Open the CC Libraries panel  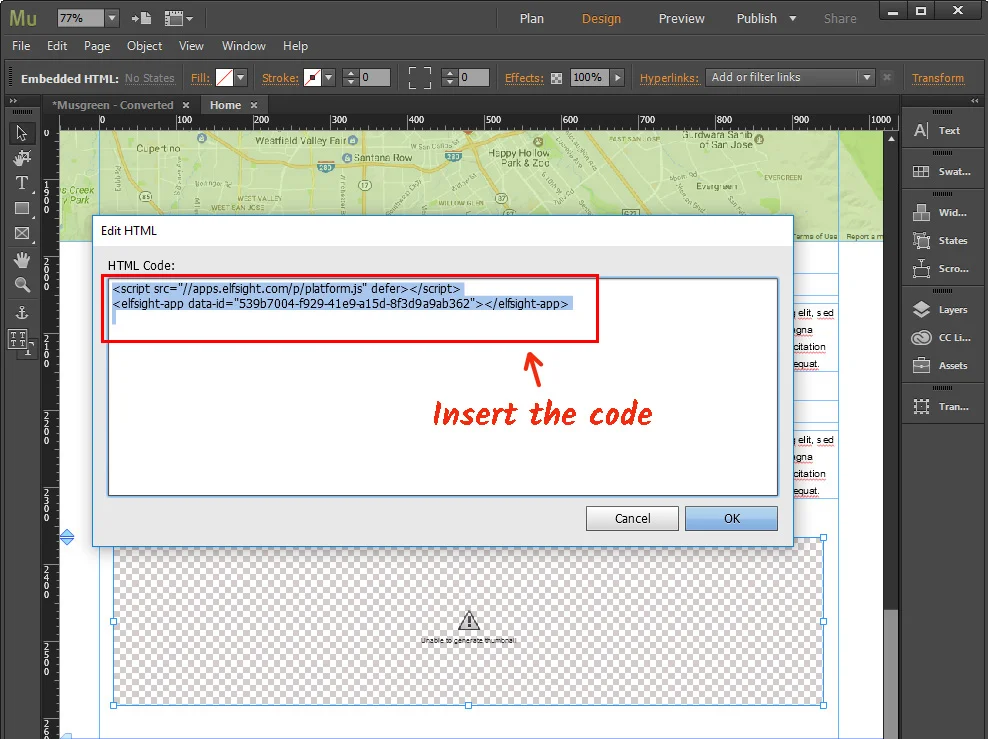941,338
